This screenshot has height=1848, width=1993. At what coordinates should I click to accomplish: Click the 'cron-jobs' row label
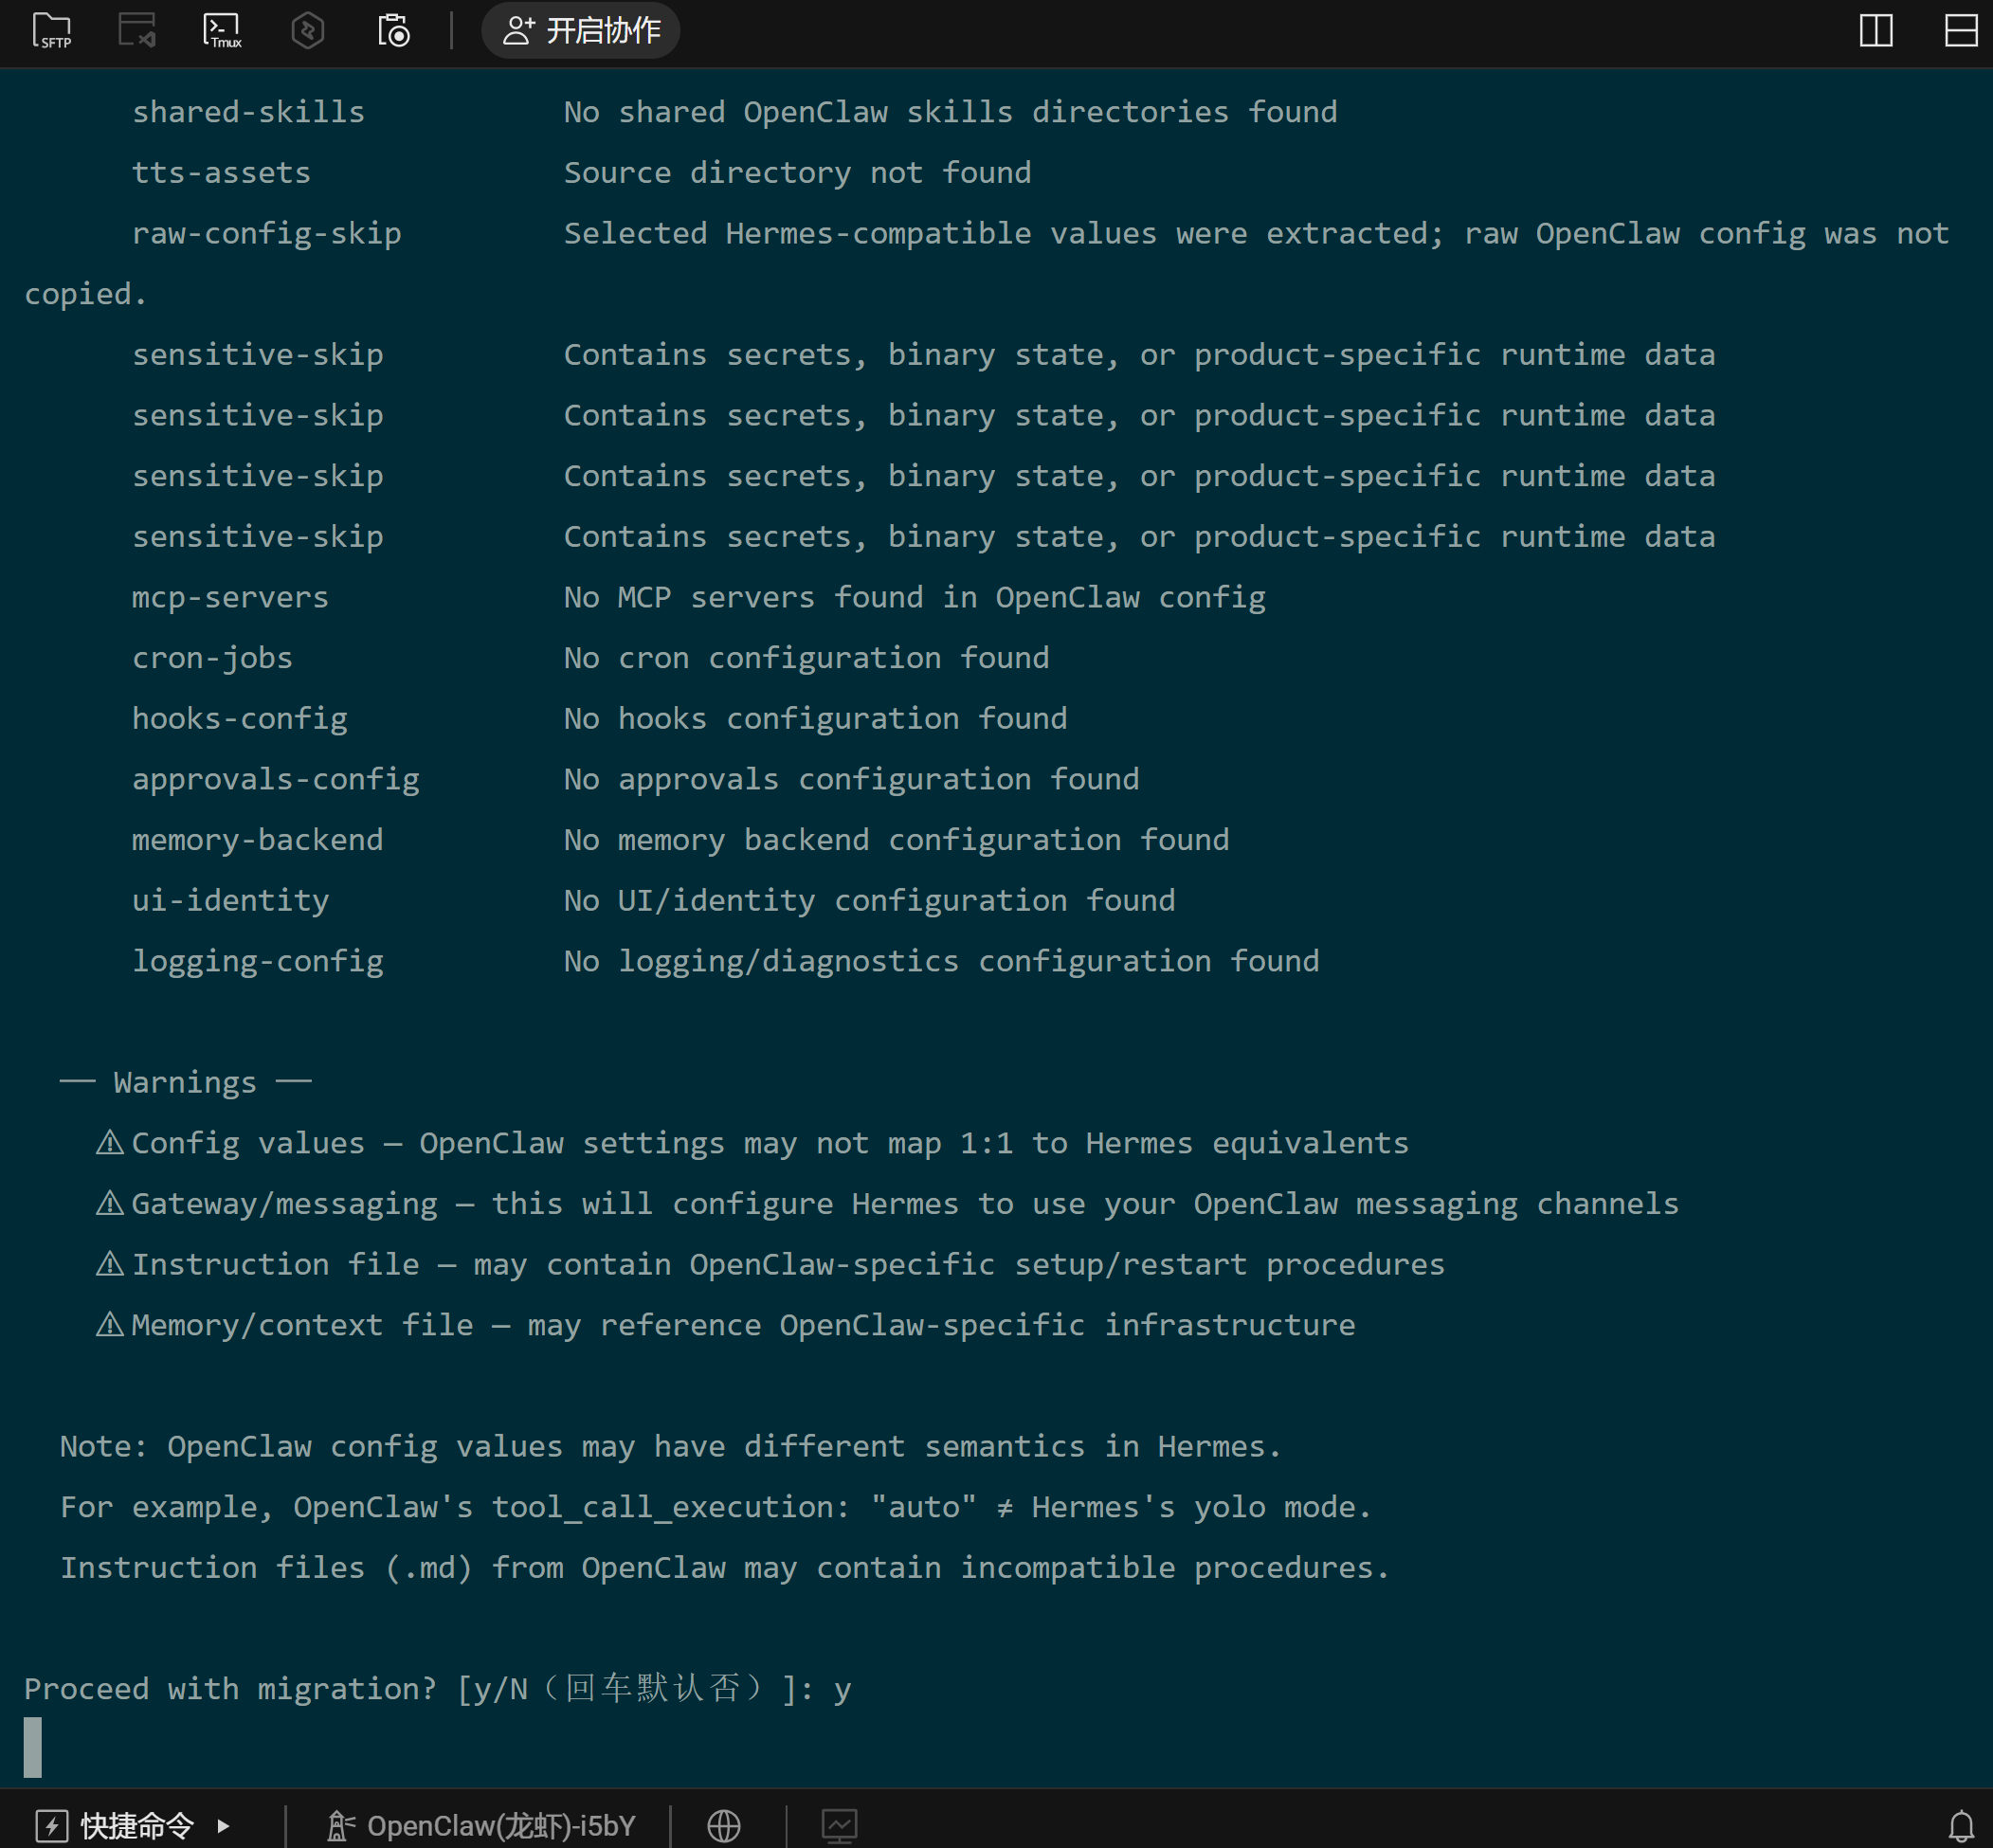212,658
